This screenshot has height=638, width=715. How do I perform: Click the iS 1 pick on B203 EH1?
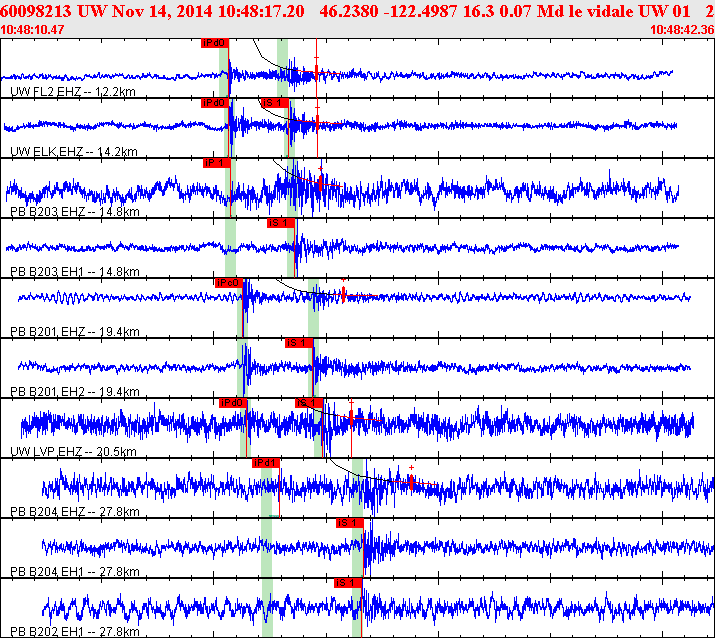[281, 223]
